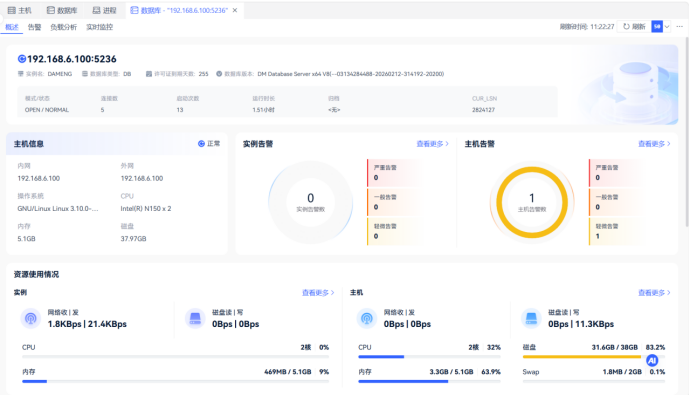Click the 实例 网络收|发 network icon

click(31, 318)
